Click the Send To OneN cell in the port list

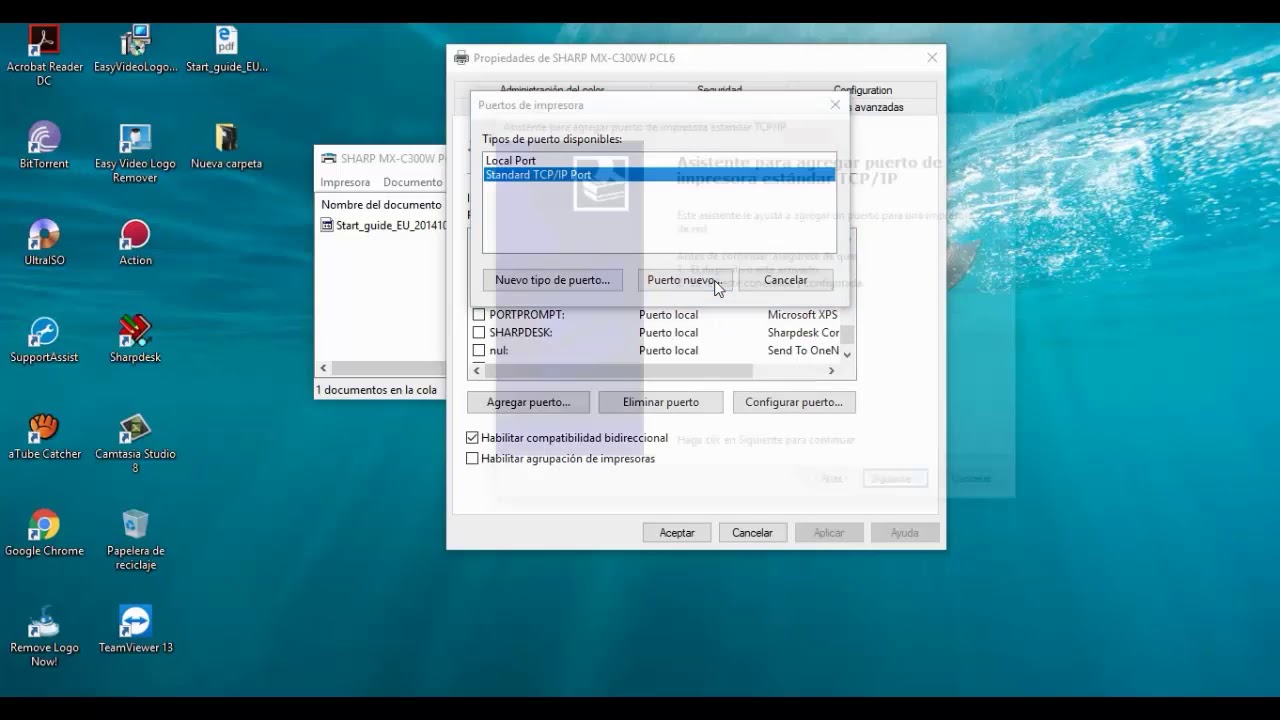803,351
